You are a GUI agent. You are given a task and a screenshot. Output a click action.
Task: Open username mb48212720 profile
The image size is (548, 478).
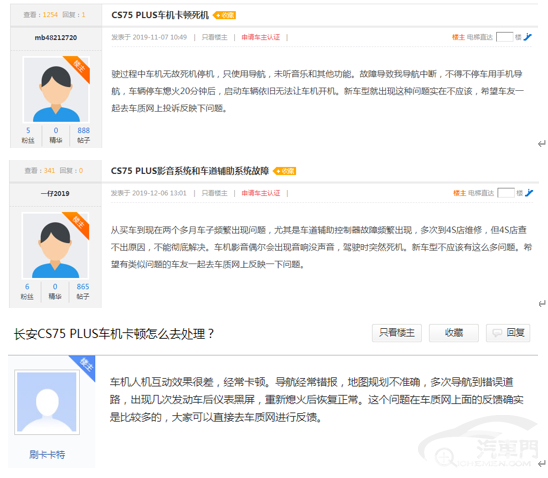pyautogui.click(x=56, y=37)
